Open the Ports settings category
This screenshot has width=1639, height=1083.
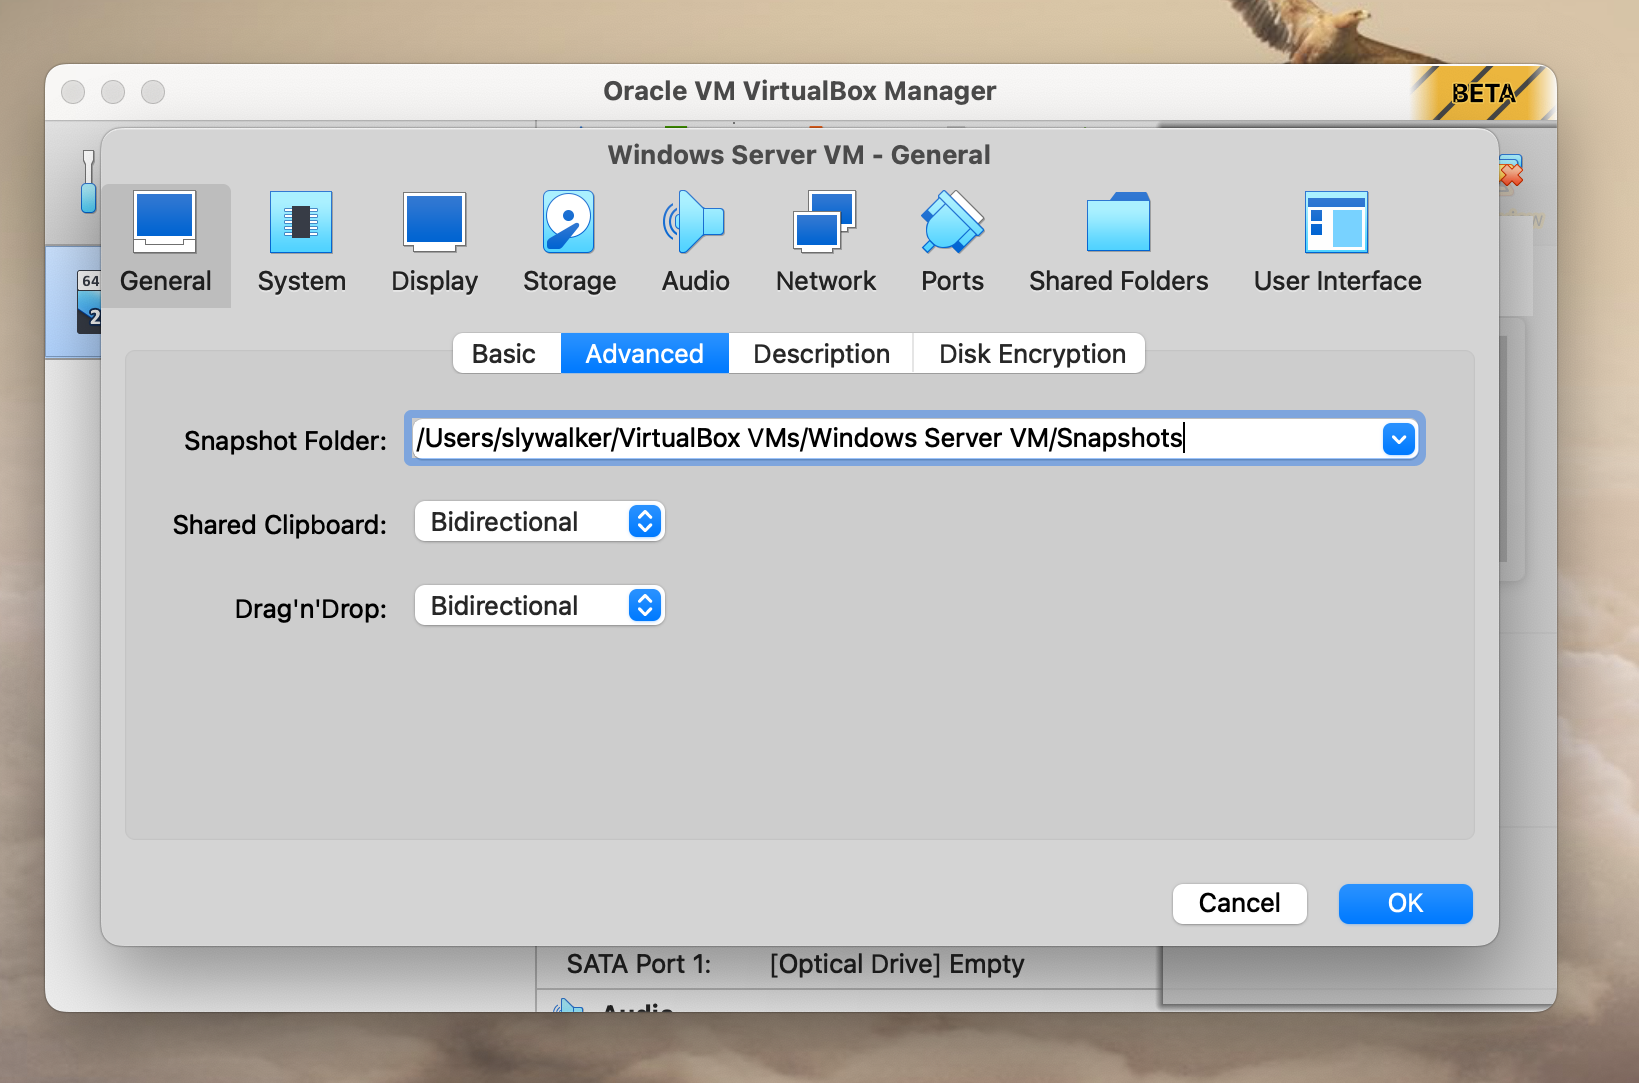pyautogui.click(x=952, y=245)
